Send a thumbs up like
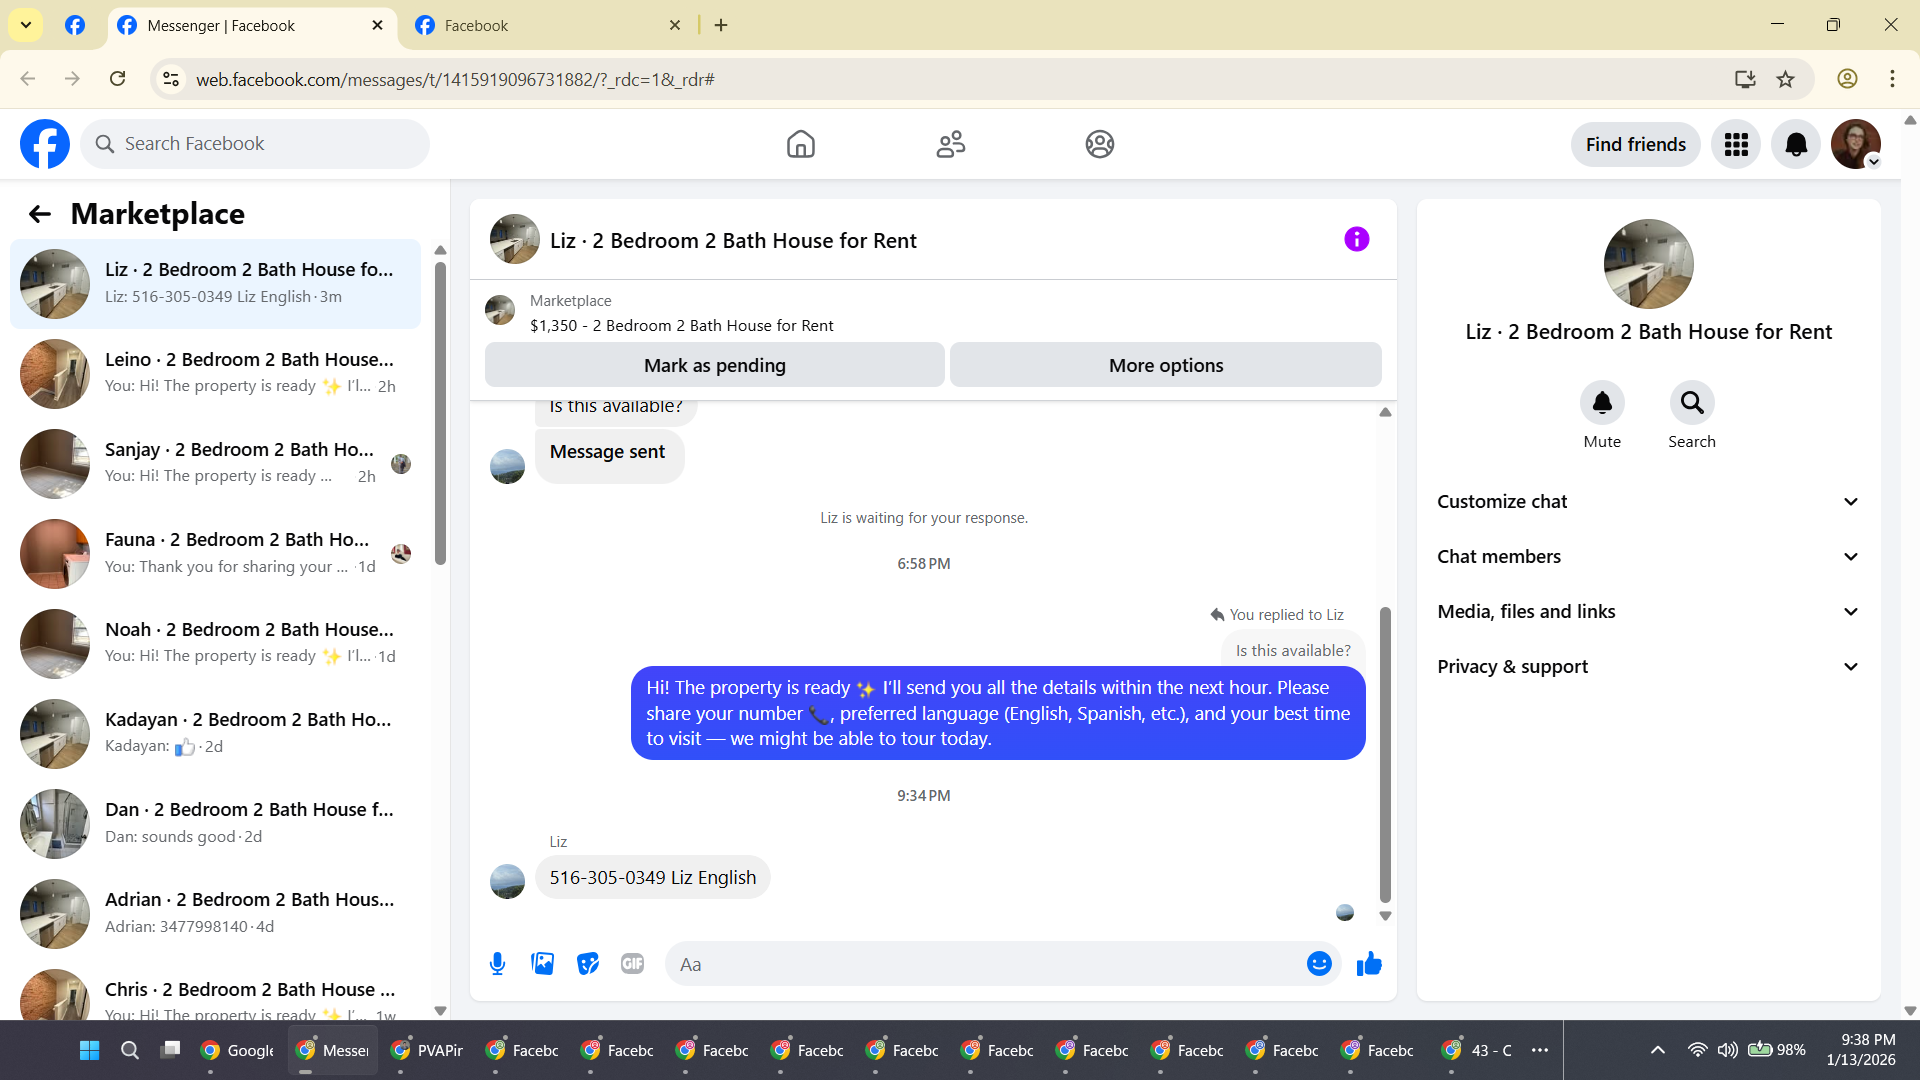Viewport: 1920px width, 1080px height. (x=1369, y=964)
